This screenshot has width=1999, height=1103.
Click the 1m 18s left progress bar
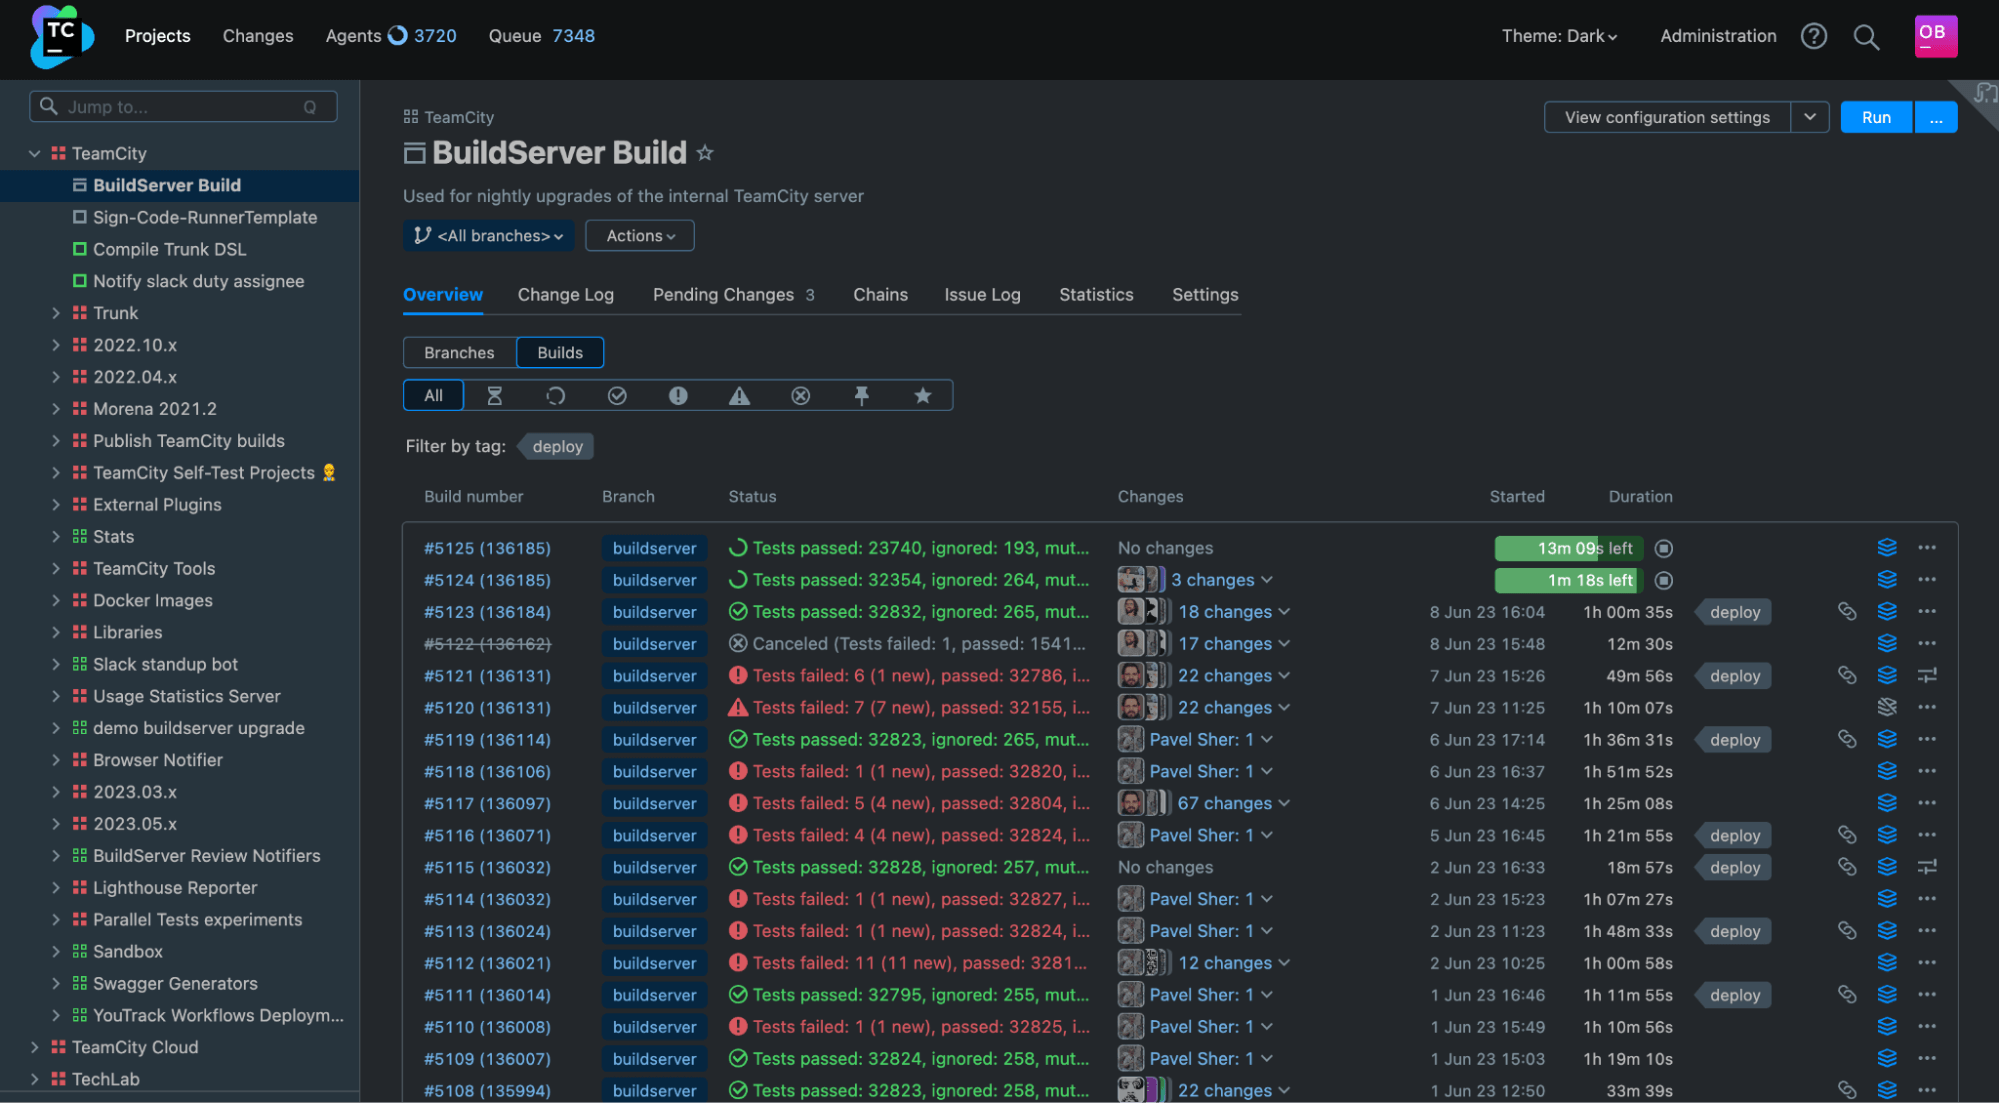(1568, 580)
